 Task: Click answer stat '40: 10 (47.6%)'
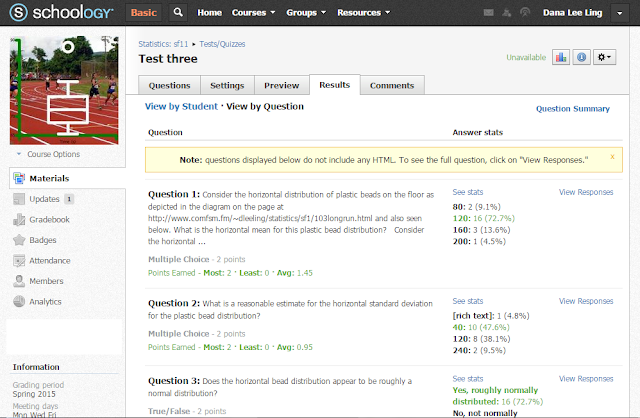point(481,327)
